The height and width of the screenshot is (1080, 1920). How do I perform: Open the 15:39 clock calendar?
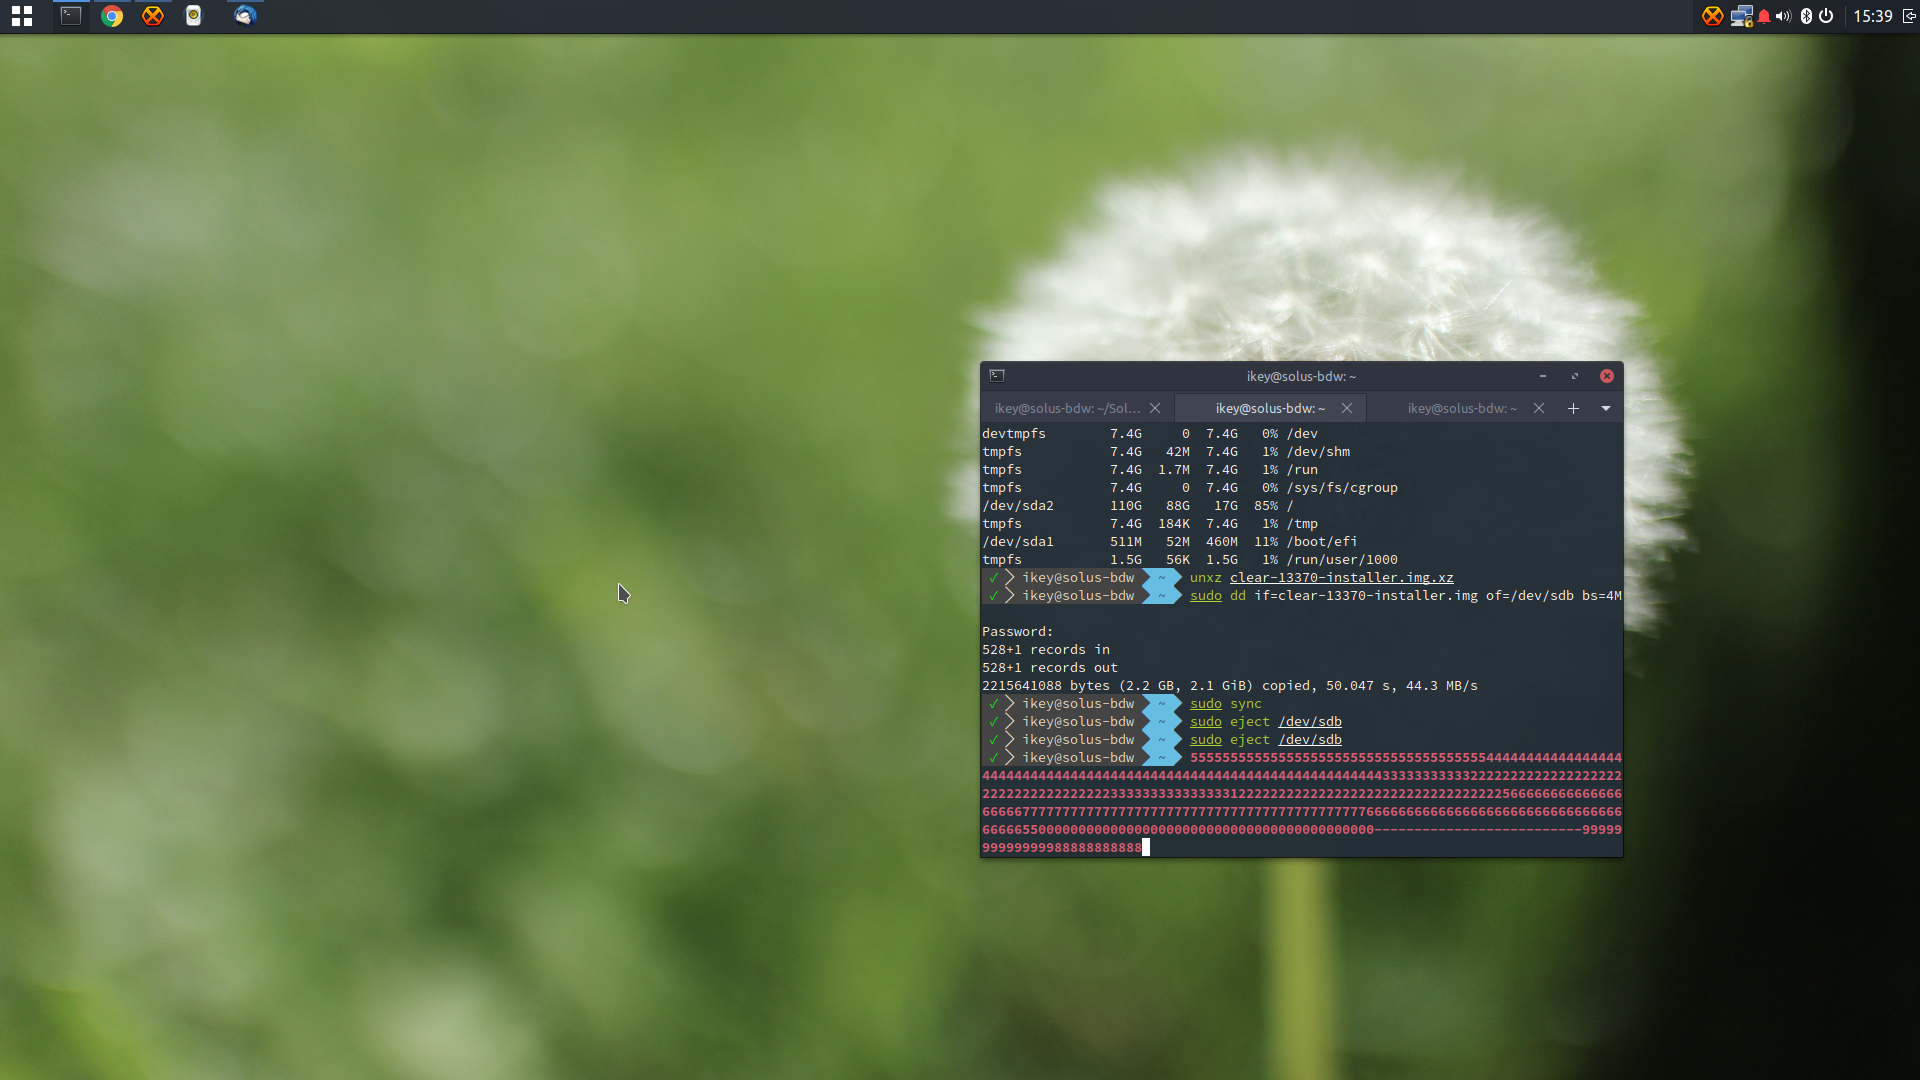pyautogui.click(x=1873, y=16)
